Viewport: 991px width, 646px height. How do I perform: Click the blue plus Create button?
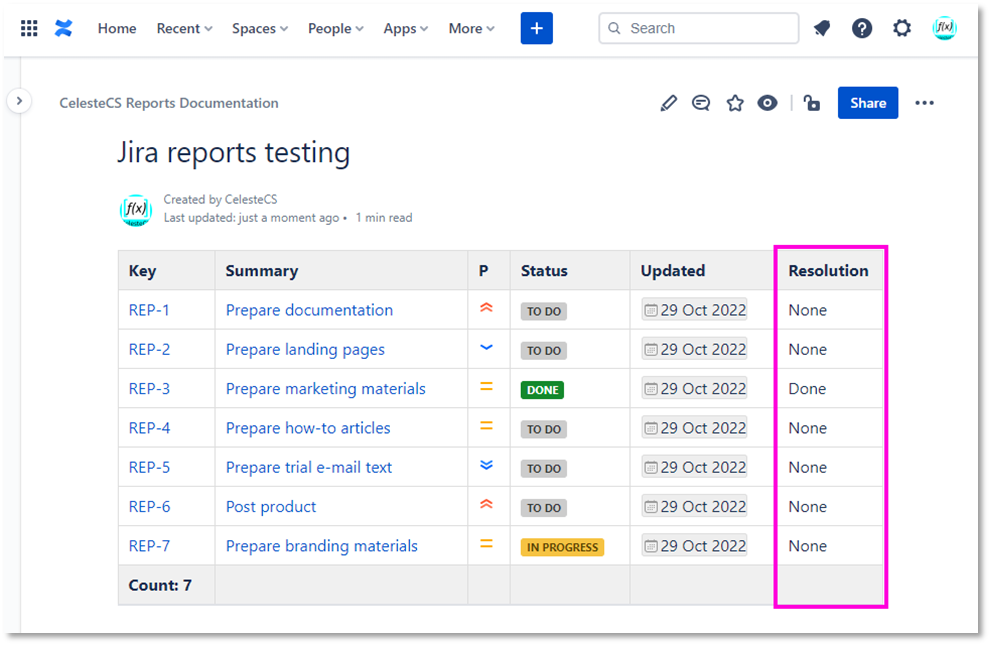pos(537,28)
